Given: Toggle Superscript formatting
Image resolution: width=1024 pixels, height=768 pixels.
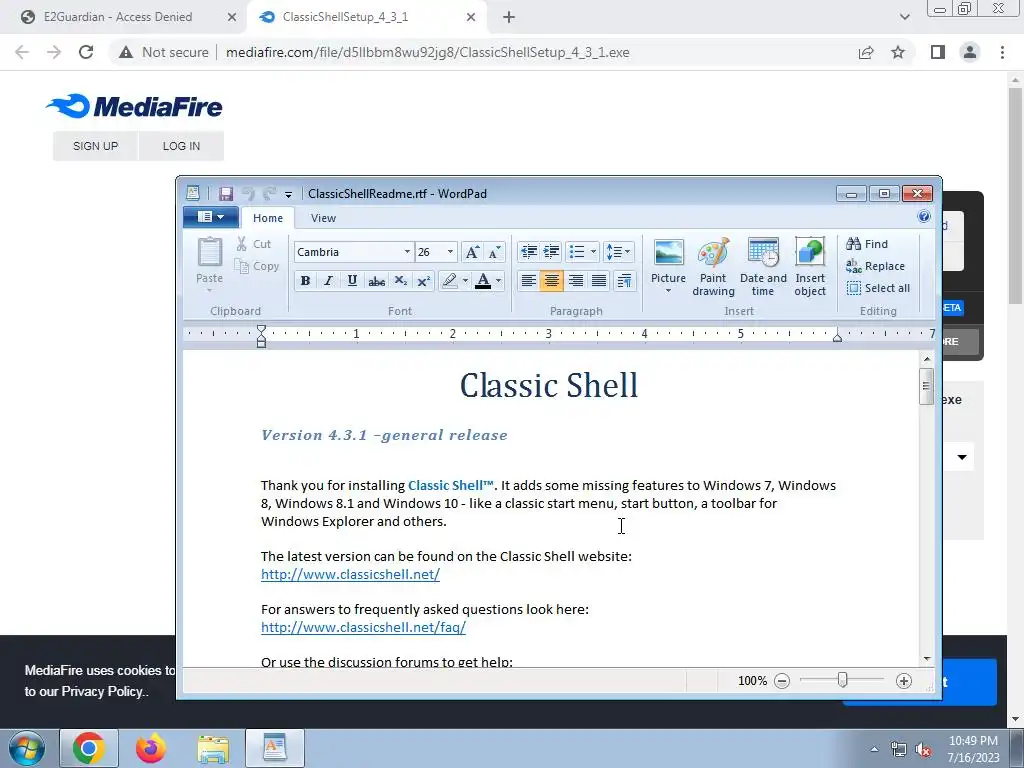Looking at the screenshot, I should (423, 281).
